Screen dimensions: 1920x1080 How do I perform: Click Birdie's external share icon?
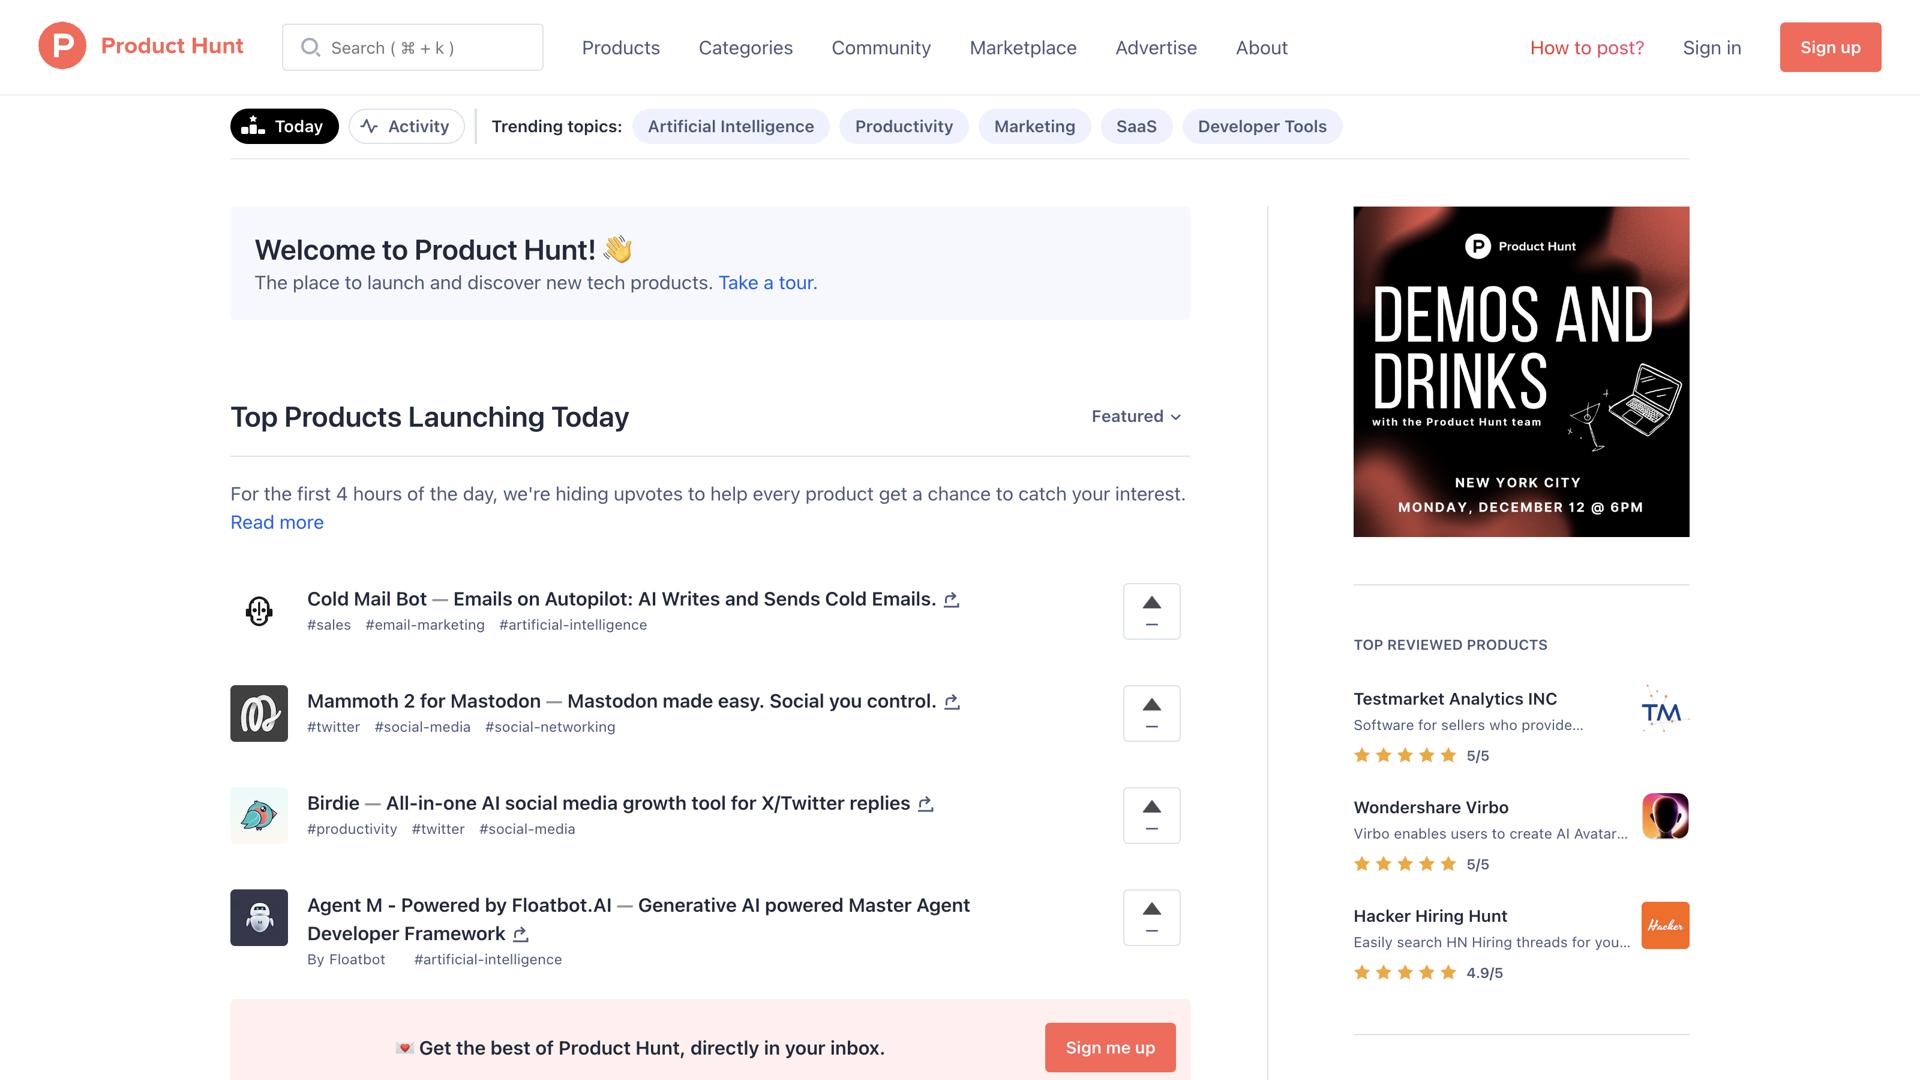(x=925, y=804)
